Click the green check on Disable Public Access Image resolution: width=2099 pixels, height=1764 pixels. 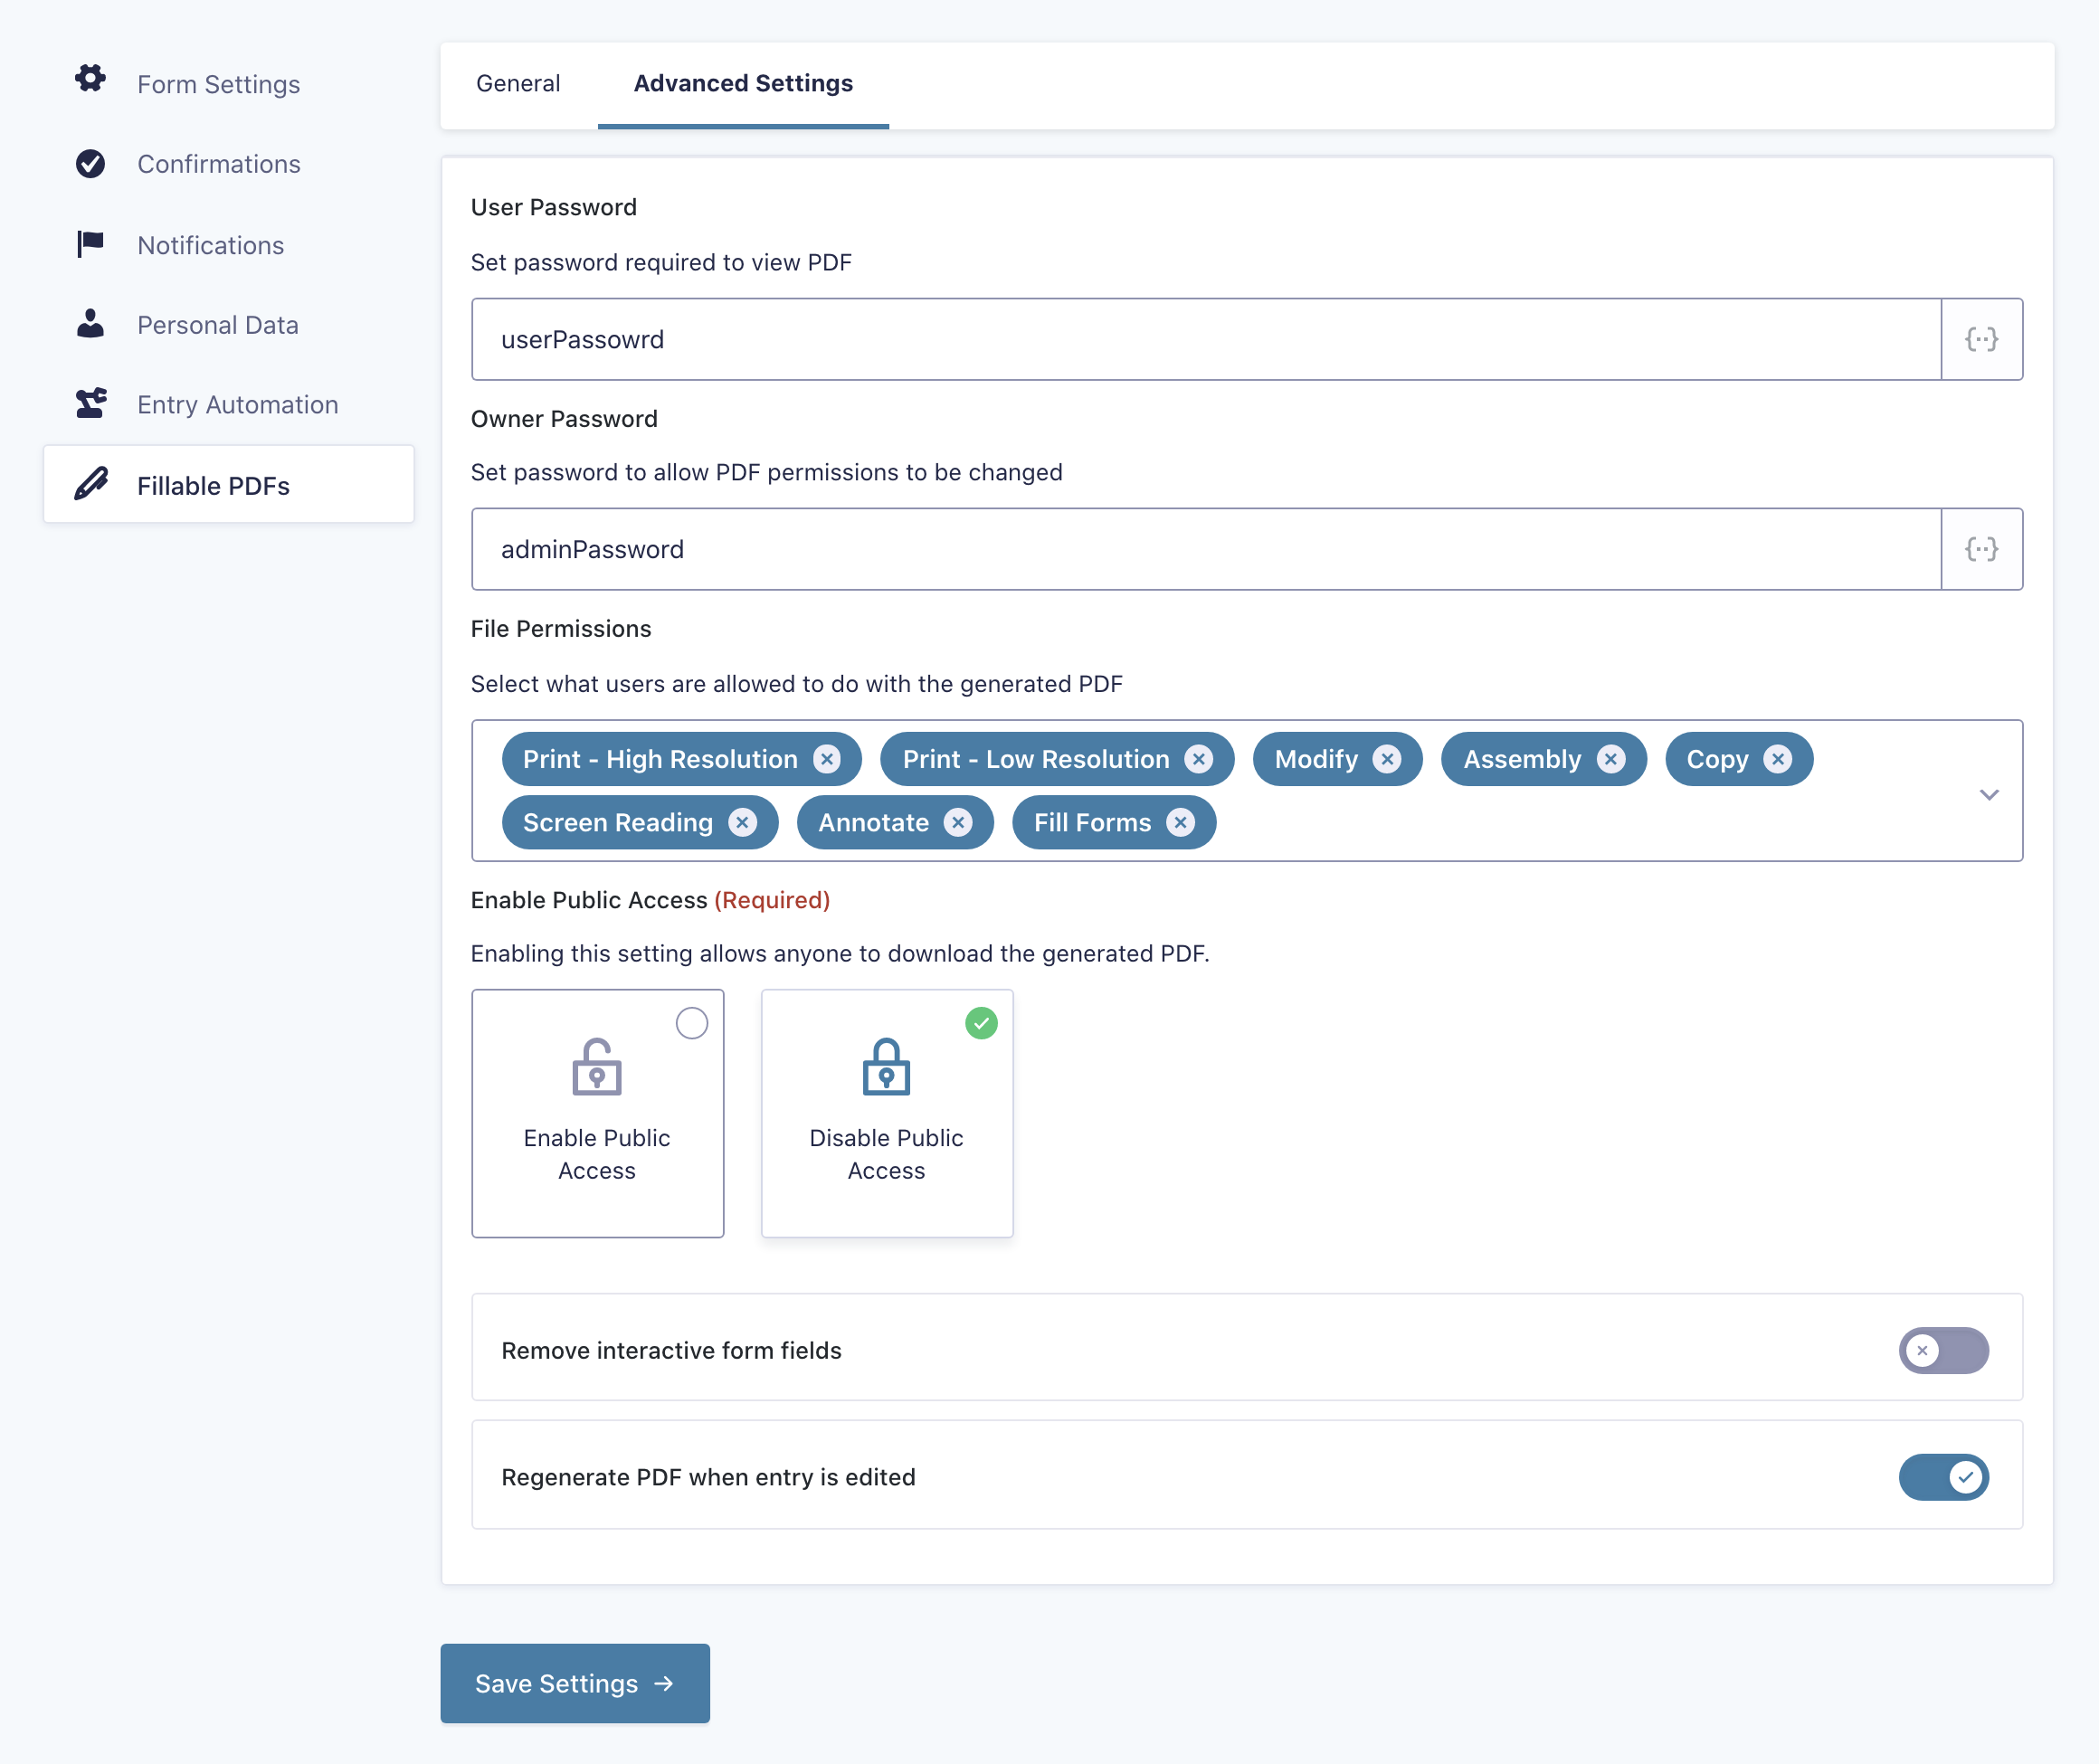[981, 1023]
